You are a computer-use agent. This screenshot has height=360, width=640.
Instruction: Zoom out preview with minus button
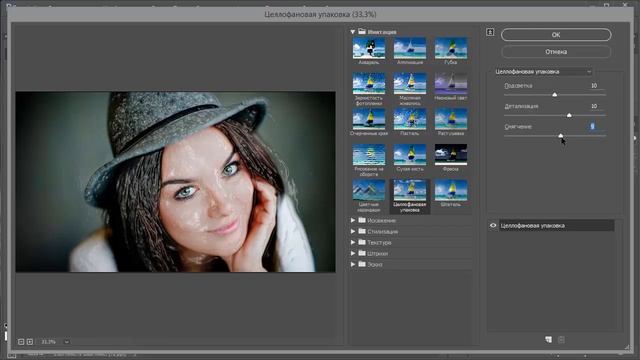(x=21, y=342)
